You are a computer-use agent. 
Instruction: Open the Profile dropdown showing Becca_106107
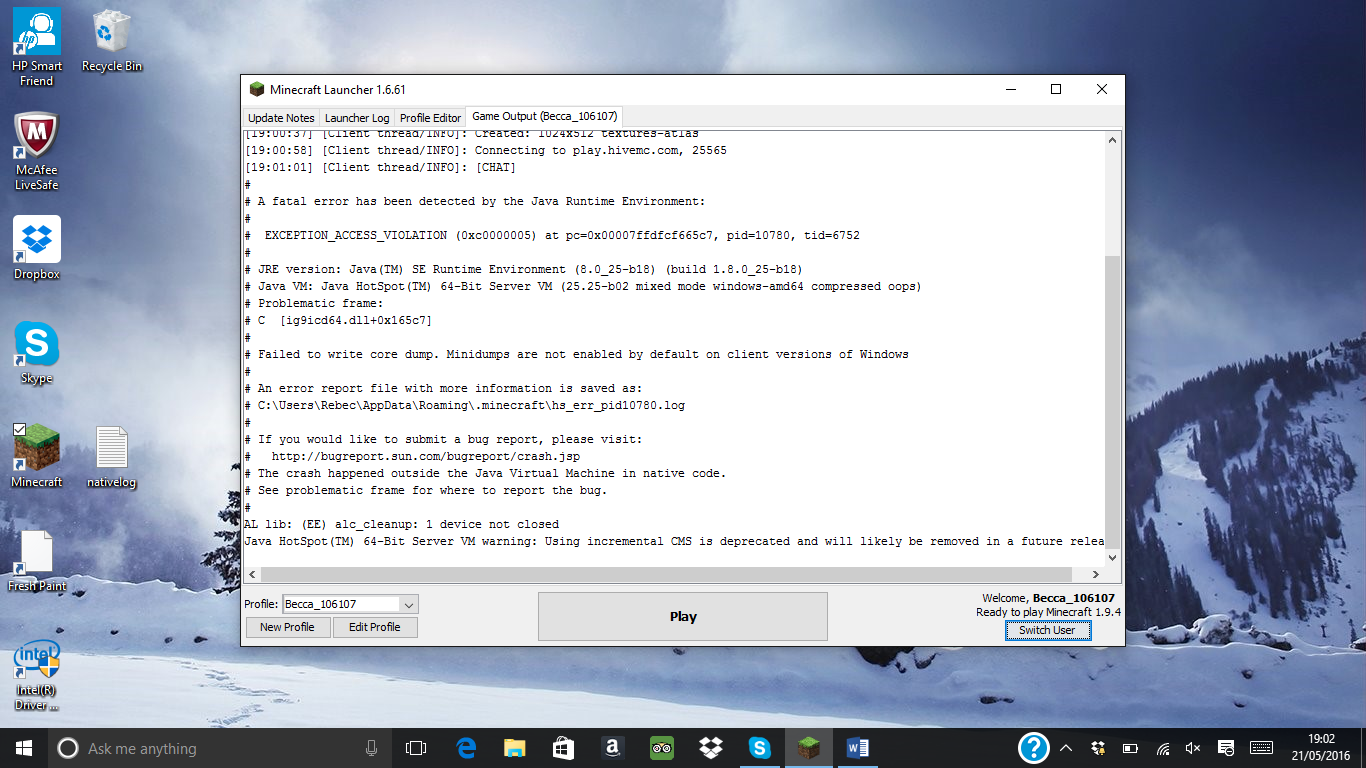click(350, 604)
